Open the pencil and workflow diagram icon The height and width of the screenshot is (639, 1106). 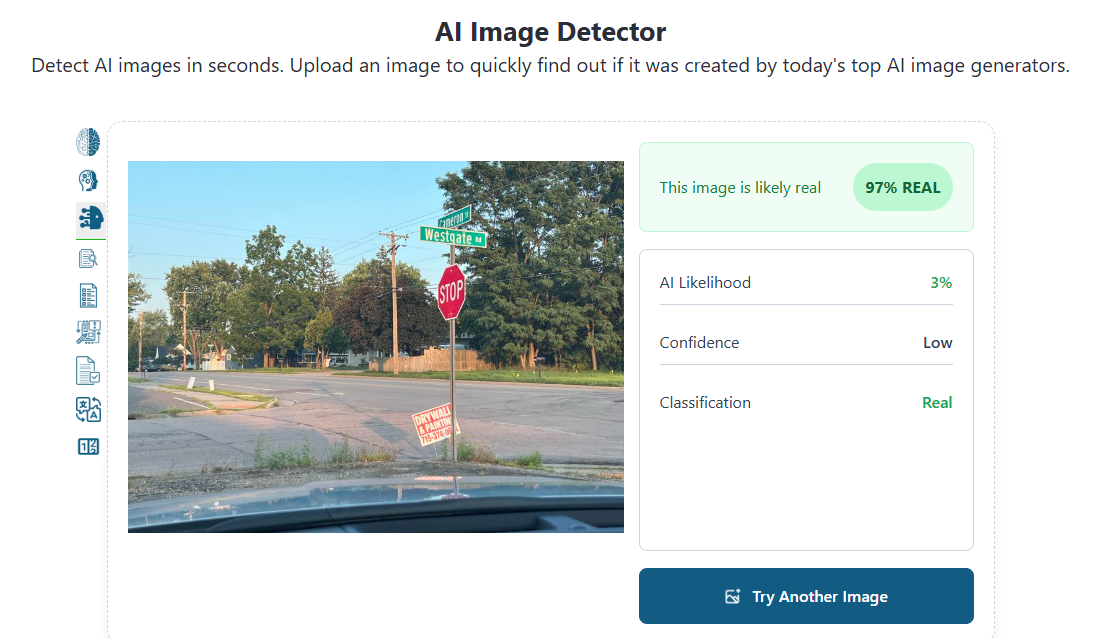(x=88, y=331)
